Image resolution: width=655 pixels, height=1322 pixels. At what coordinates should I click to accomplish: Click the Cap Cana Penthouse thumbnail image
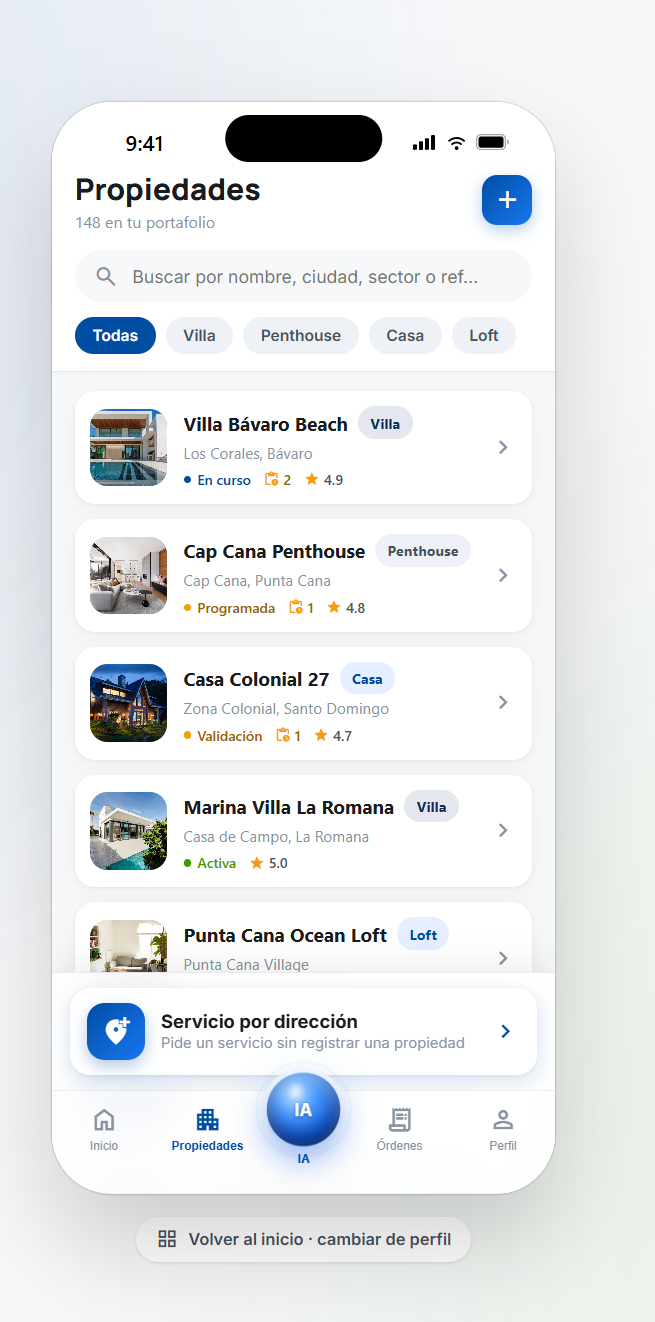point(128,575)
